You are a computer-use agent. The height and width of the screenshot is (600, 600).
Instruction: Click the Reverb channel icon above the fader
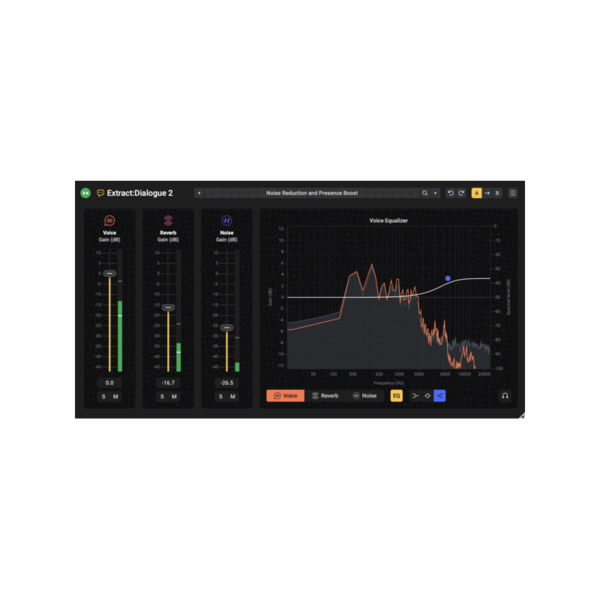click(168, 220)
